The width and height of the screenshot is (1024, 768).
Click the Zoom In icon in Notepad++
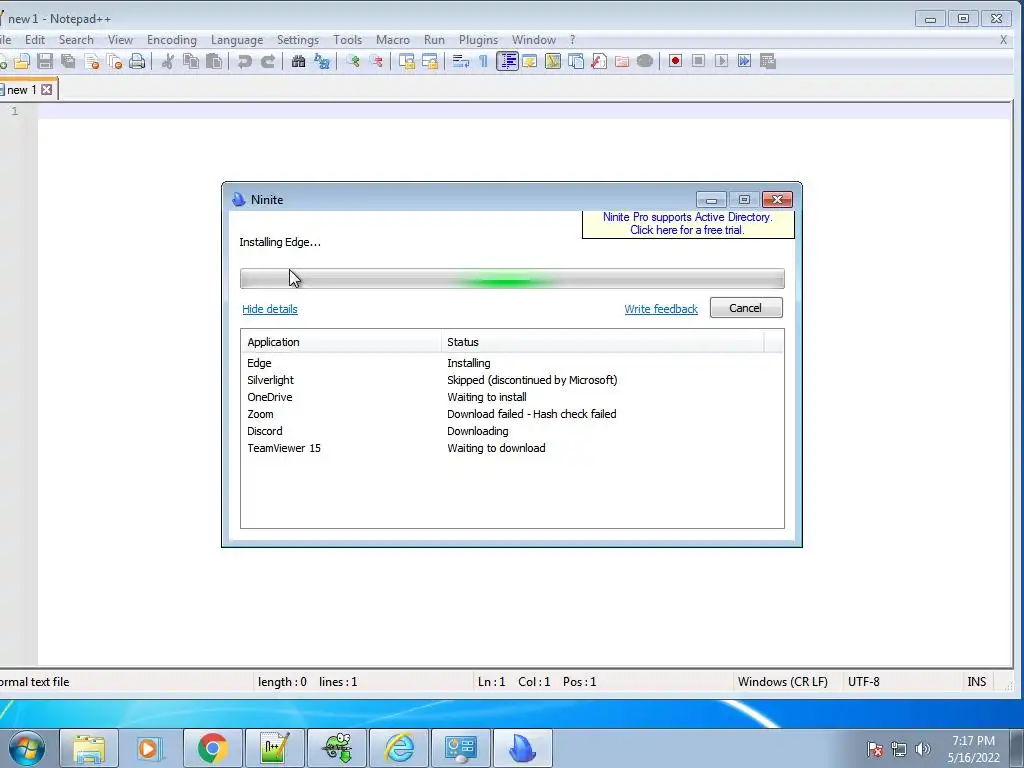point(353,61)
